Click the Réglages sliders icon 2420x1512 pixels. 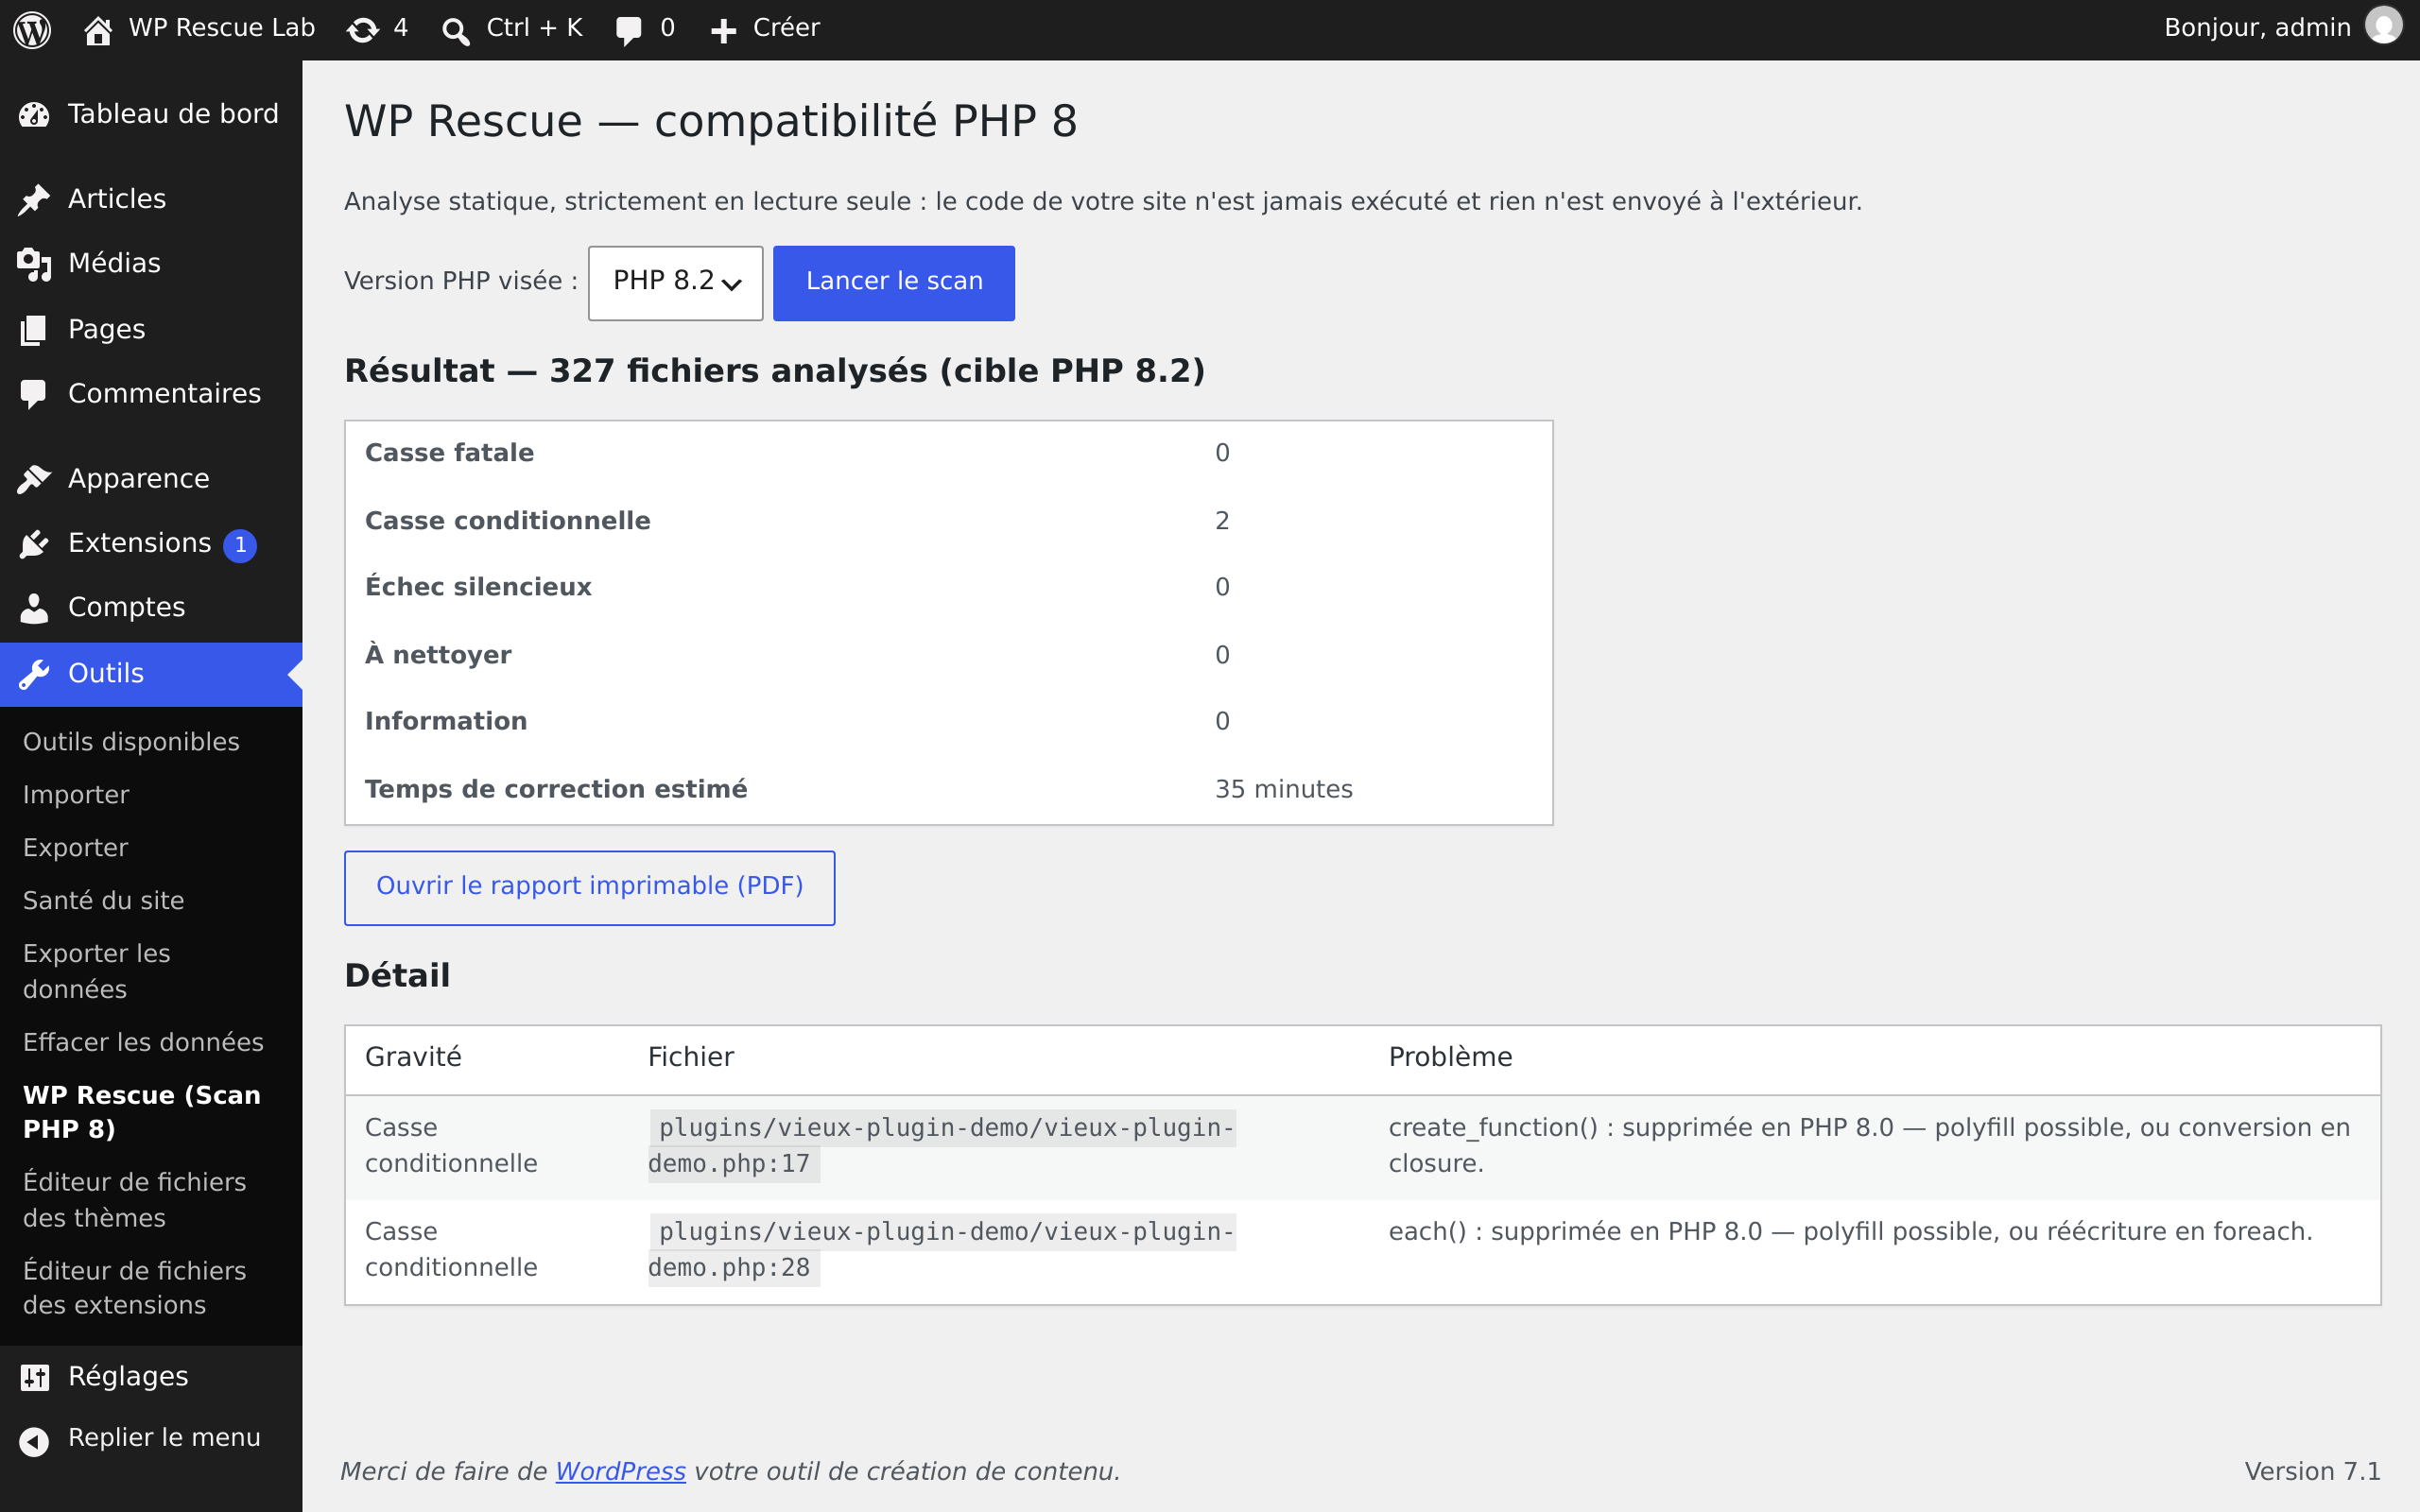coord(34,1377)
